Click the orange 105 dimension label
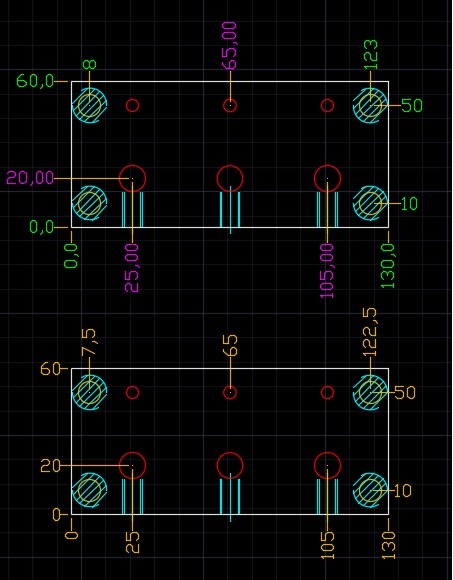453x580 pixels. pyautogui.click(x=327, y=545)
